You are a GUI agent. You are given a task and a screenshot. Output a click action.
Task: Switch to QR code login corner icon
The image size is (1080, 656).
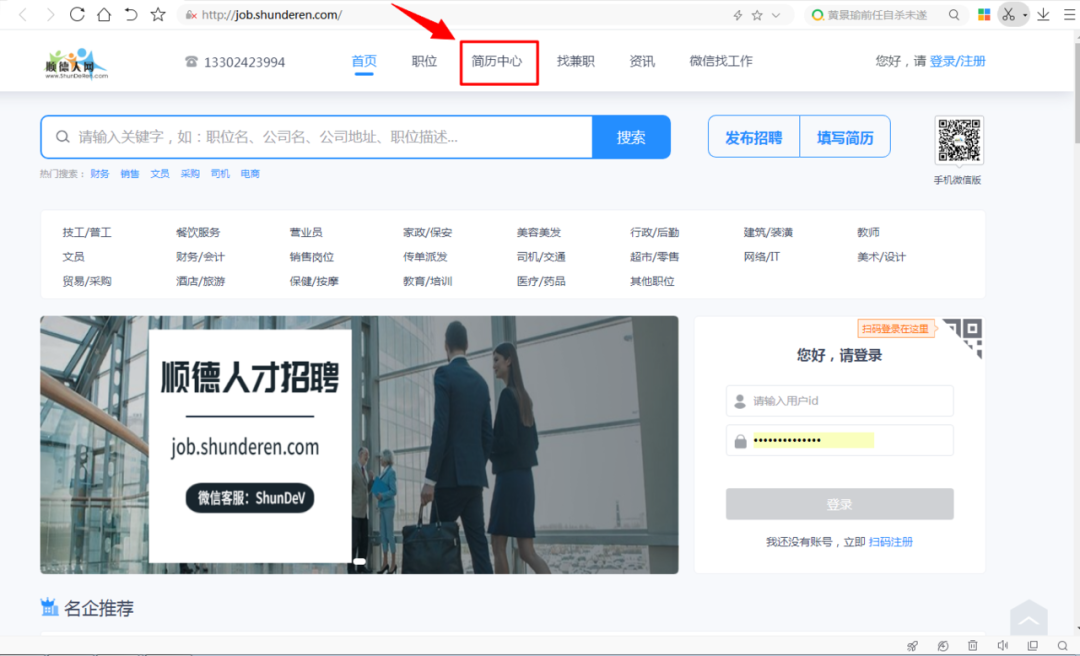pos(964,336)
